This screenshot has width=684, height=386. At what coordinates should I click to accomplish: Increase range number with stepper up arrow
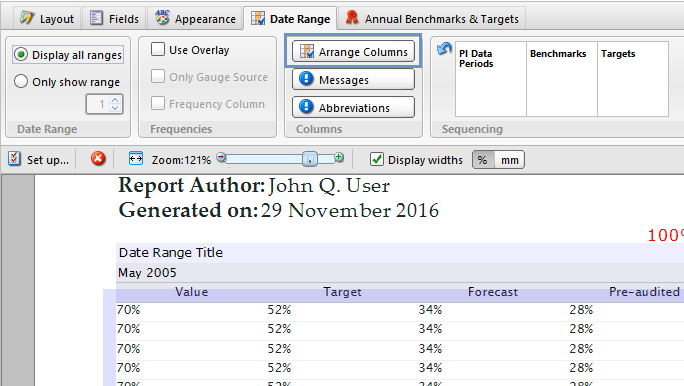115,100
